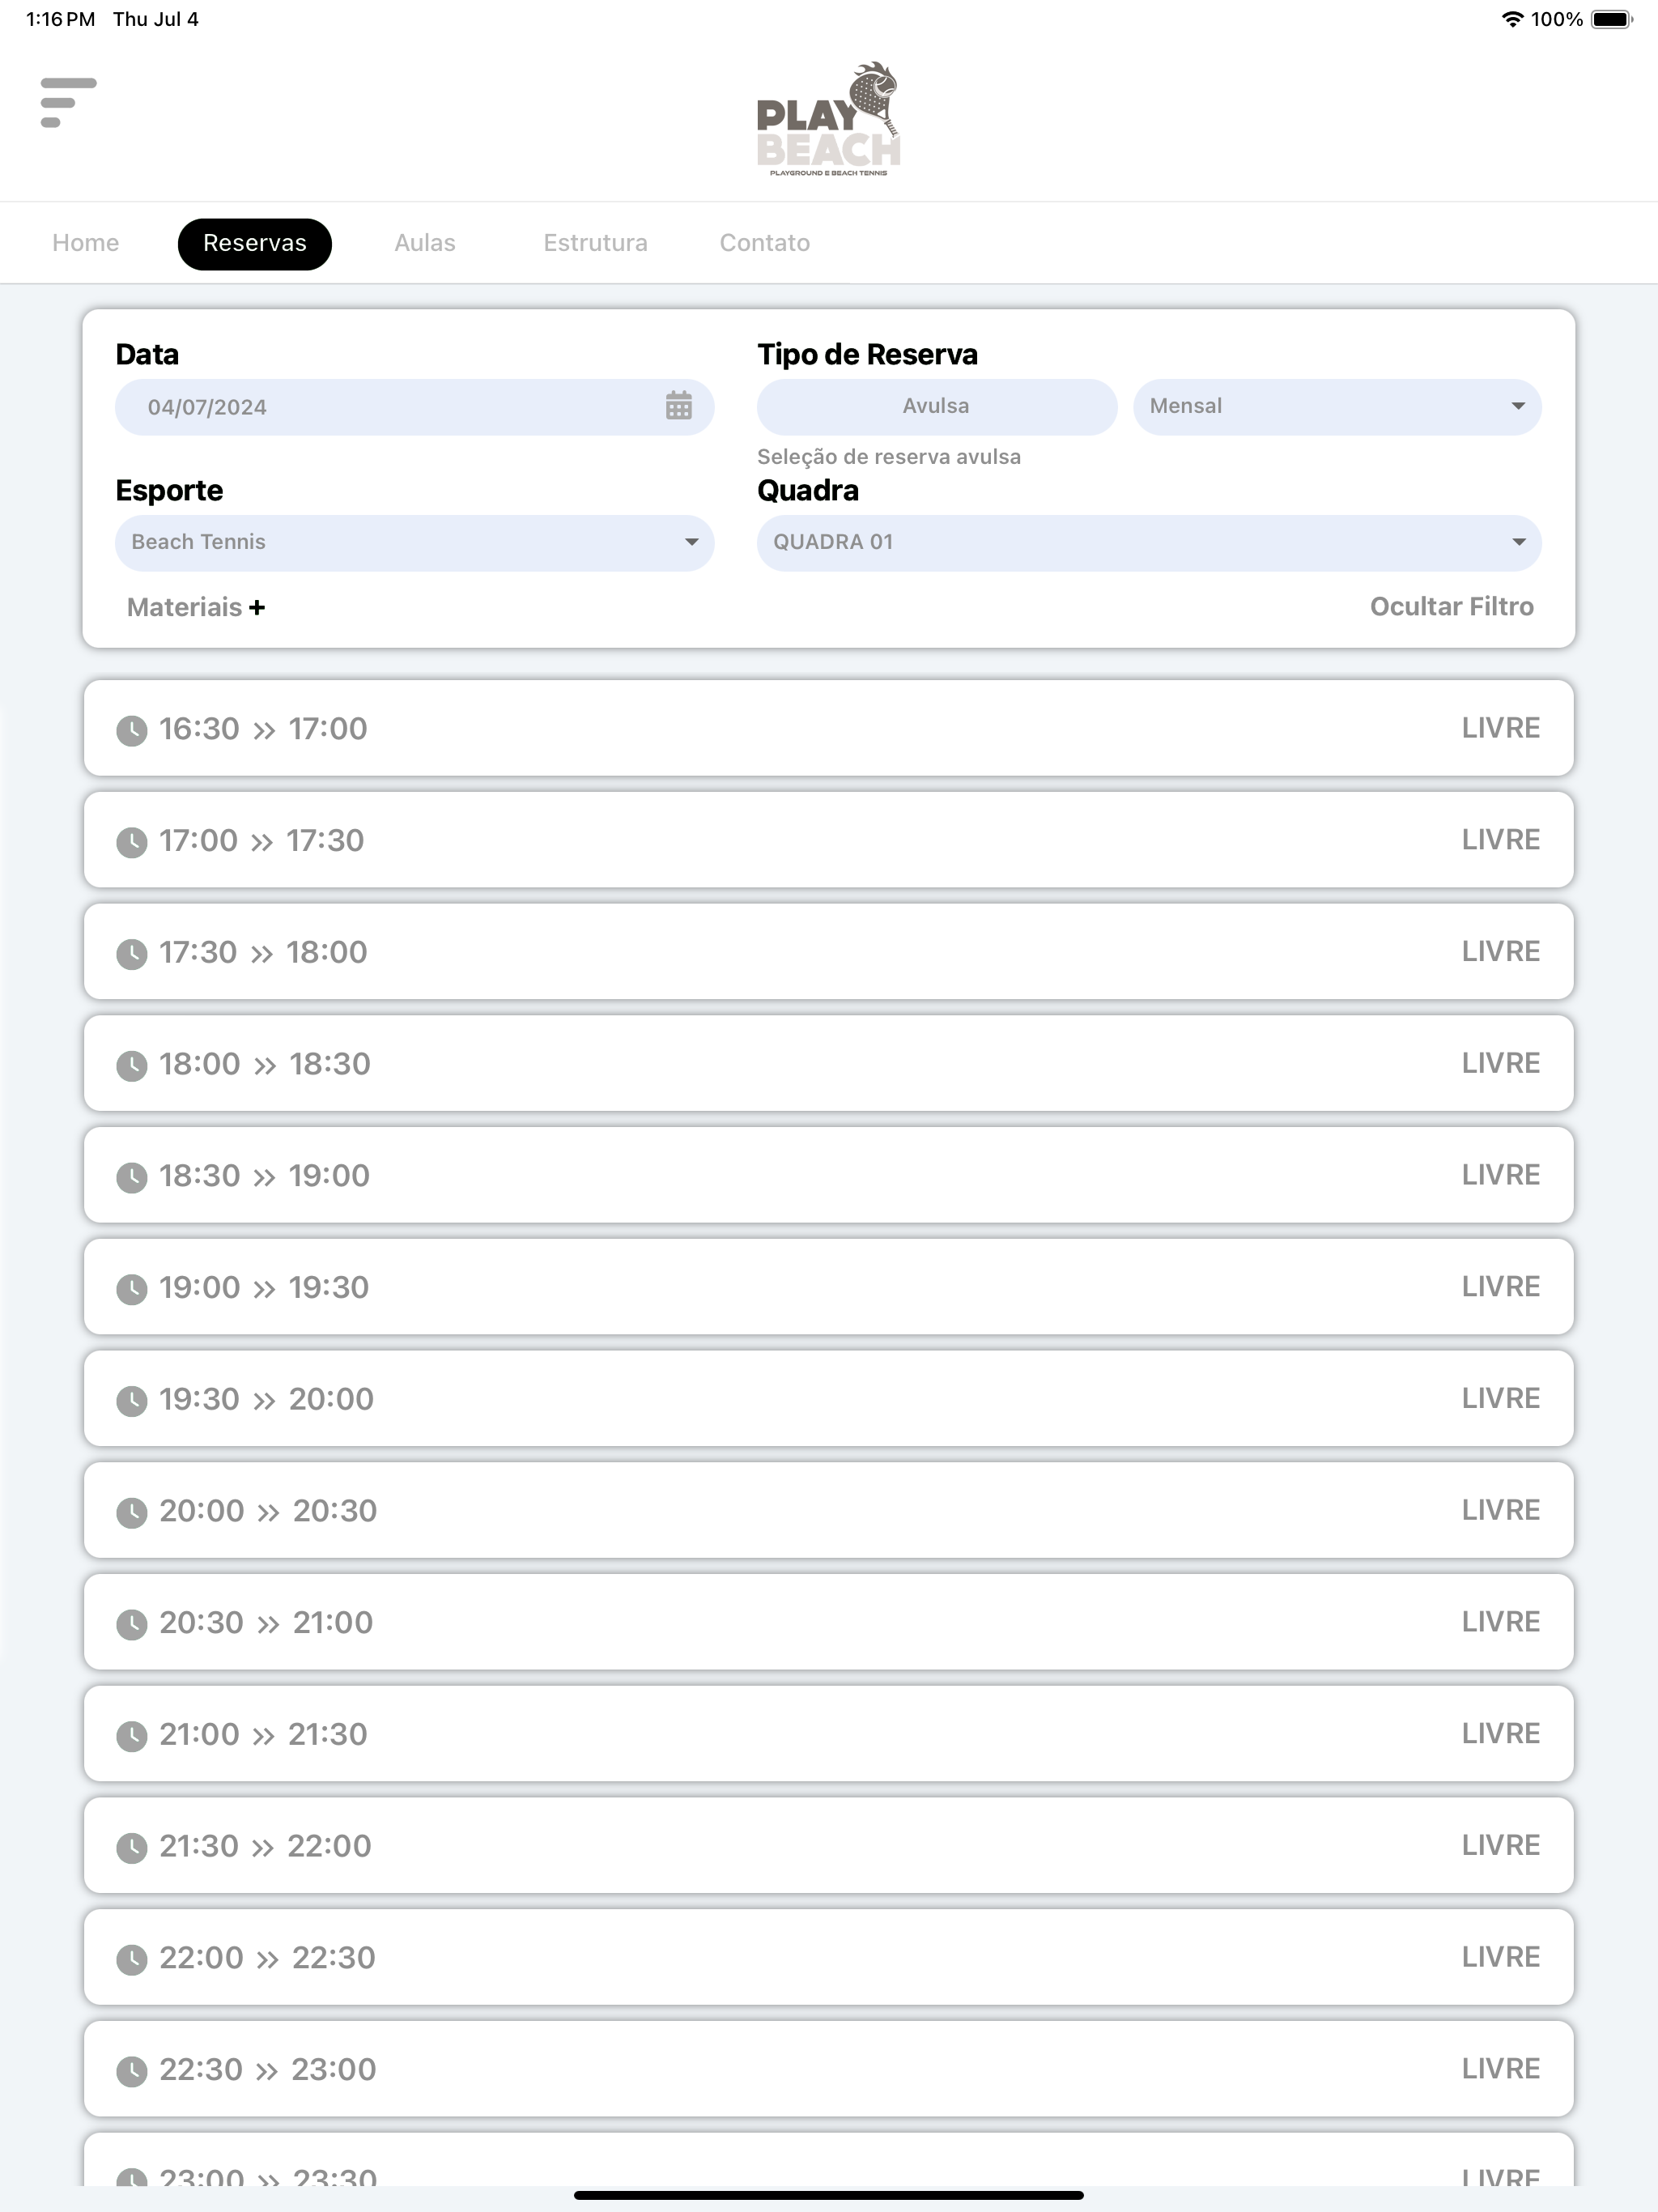Viewport: 1658px width, 2212px height.
Task: Choose the 21:30 to 22:00 time slot
Action: tap(828, 1845)
